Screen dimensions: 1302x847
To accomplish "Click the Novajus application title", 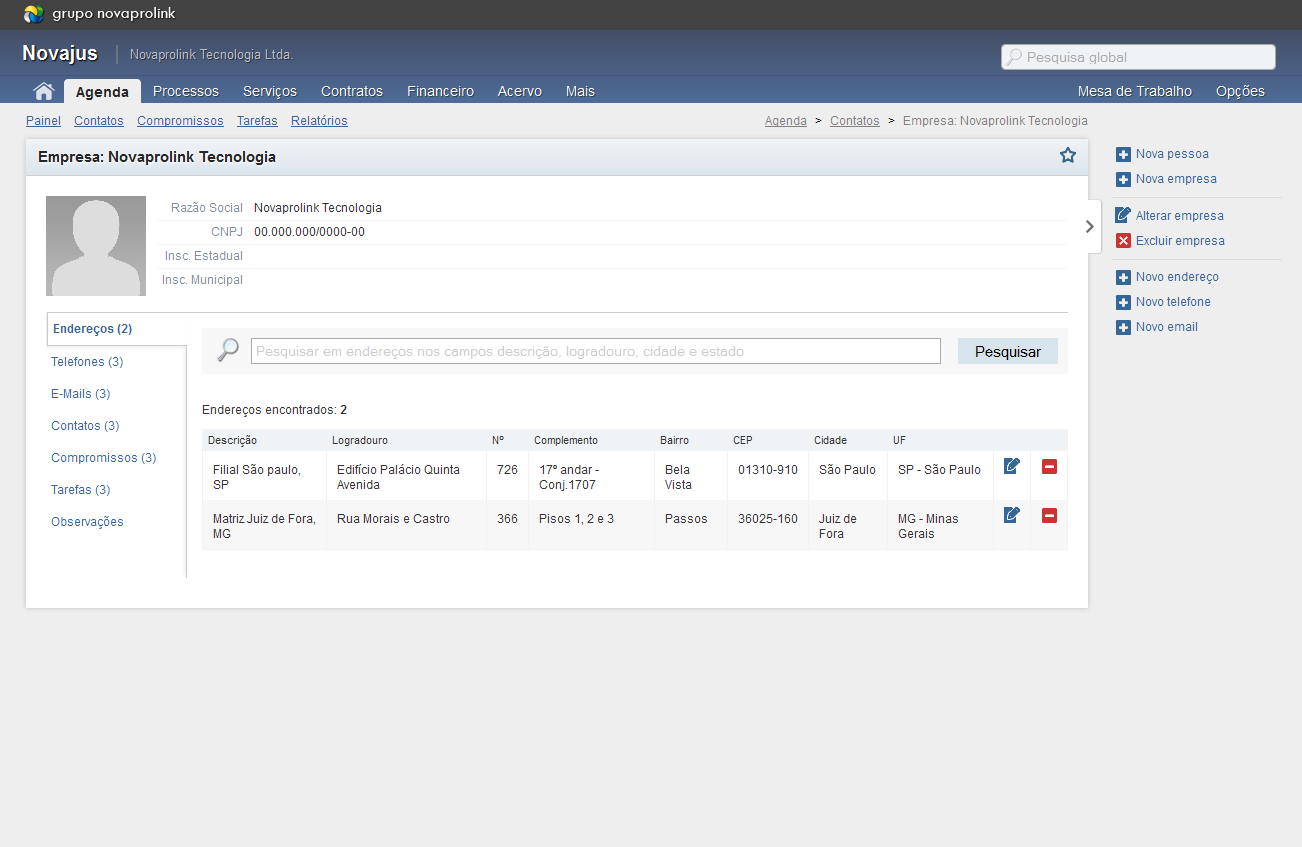I will pyautogui.click(x=60, y=53).
